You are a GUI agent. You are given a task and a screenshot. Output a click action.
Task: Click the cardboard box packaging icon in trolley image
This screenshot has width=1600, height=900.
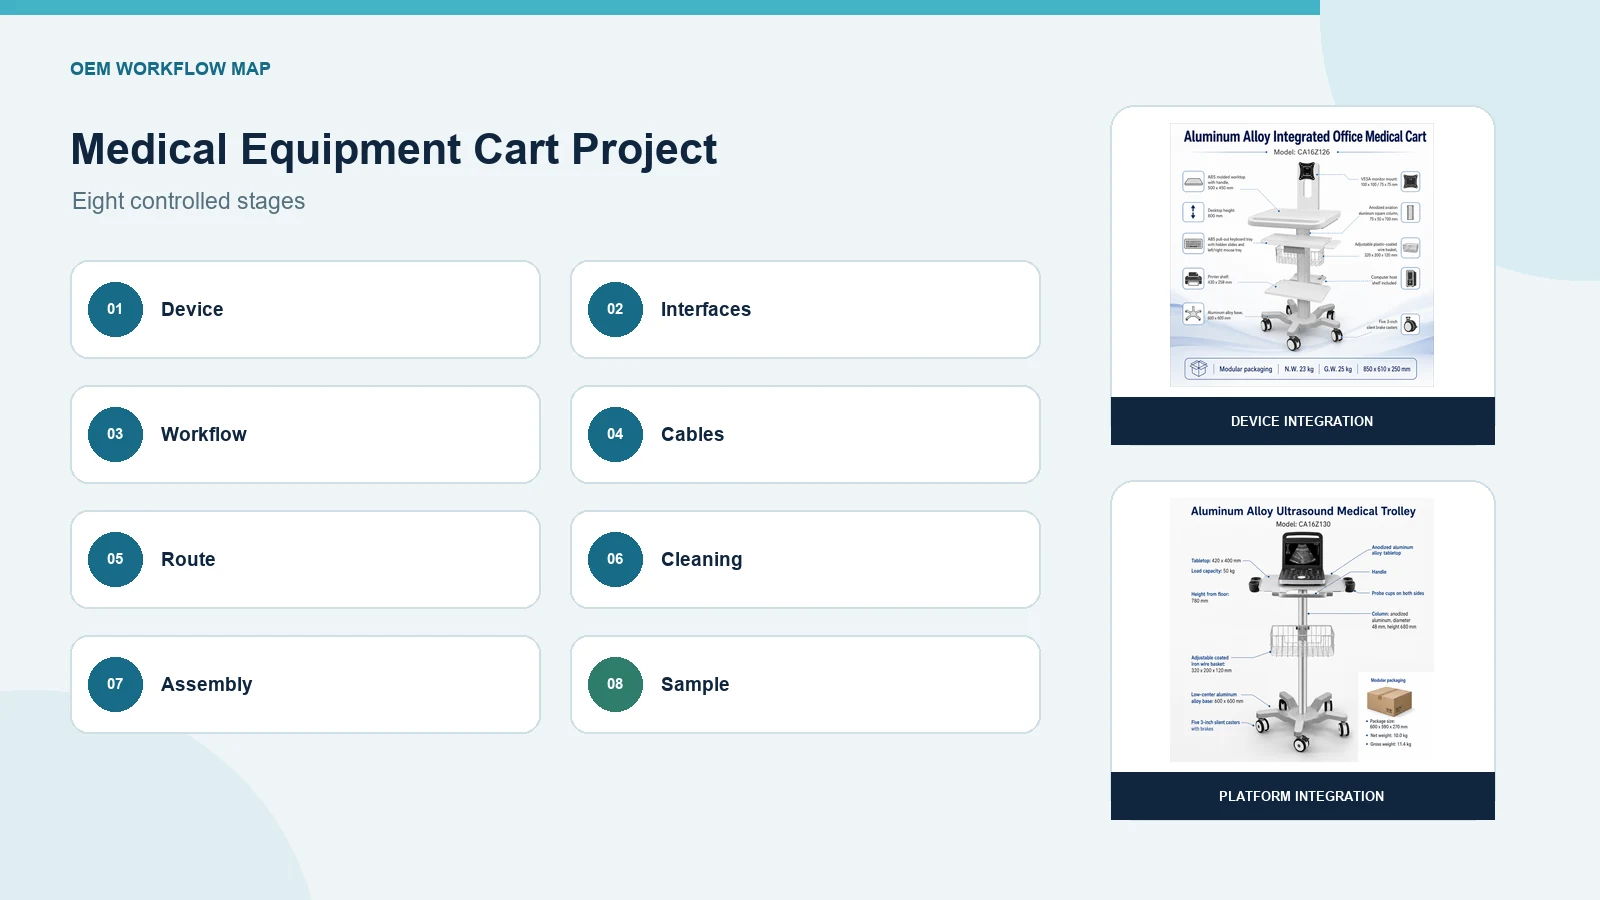point(1389,700)
